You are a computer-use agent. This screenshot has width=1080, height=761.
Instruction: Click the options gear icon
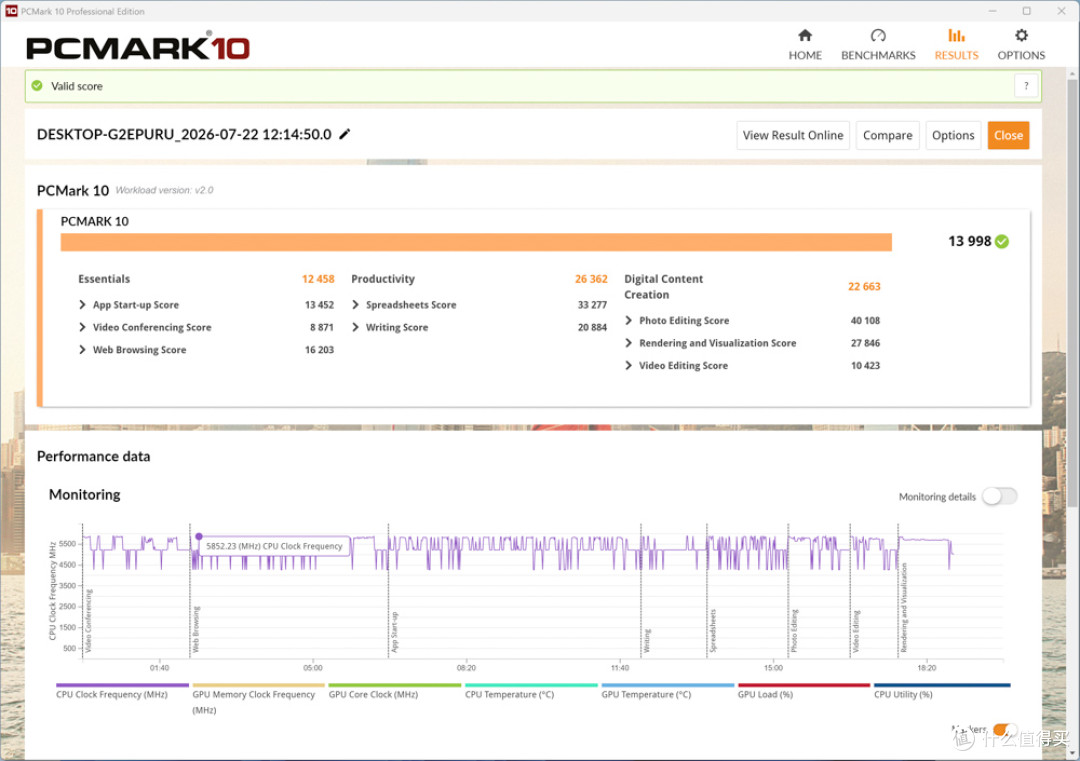[x=1021, y=35]
